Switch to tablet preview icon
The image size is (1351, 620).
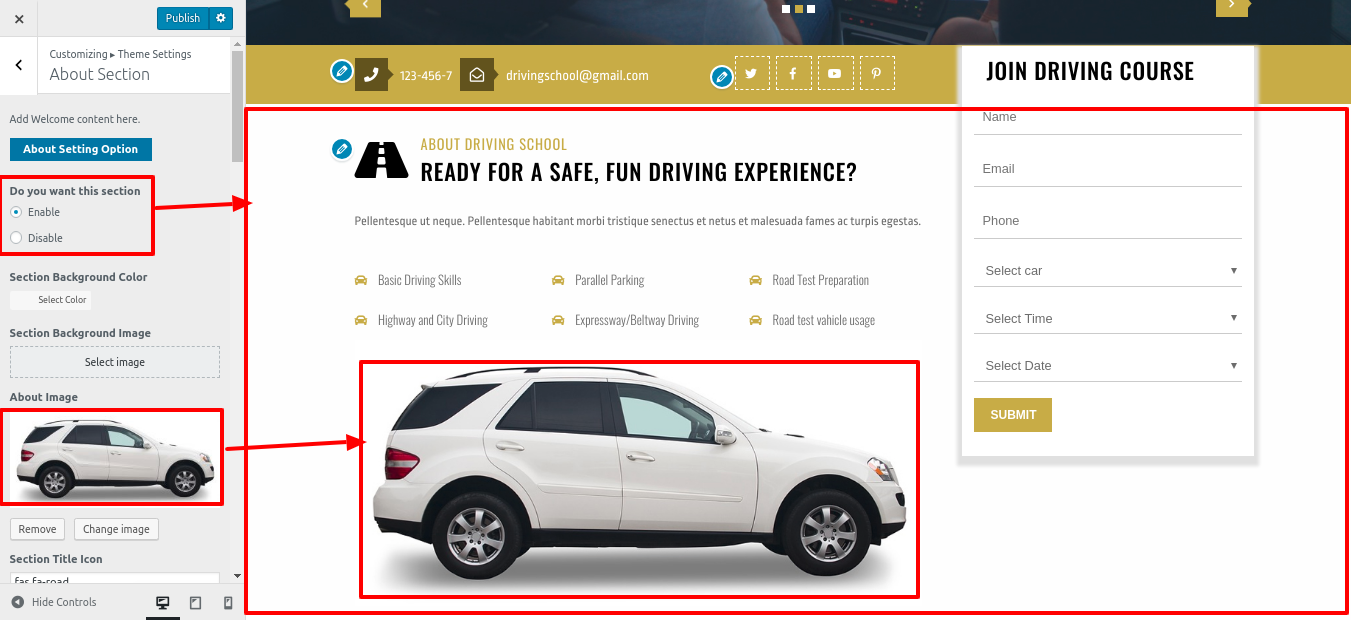pyautogui.click(x=195, y=603)
